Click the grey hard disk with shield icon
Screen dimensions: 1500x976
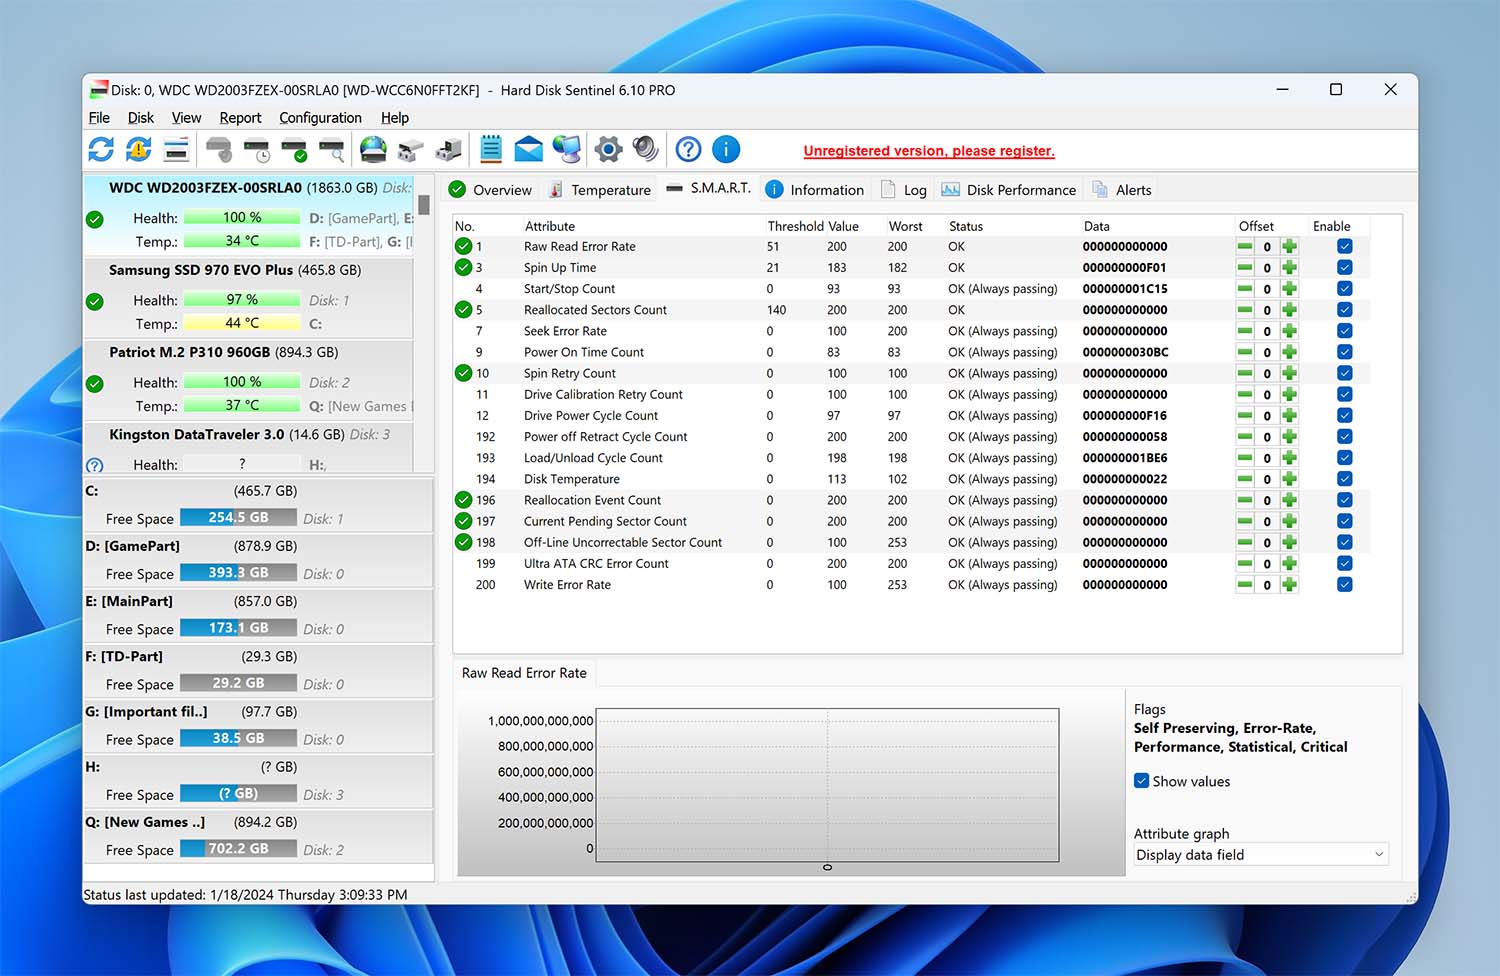[x=219, y=150]
